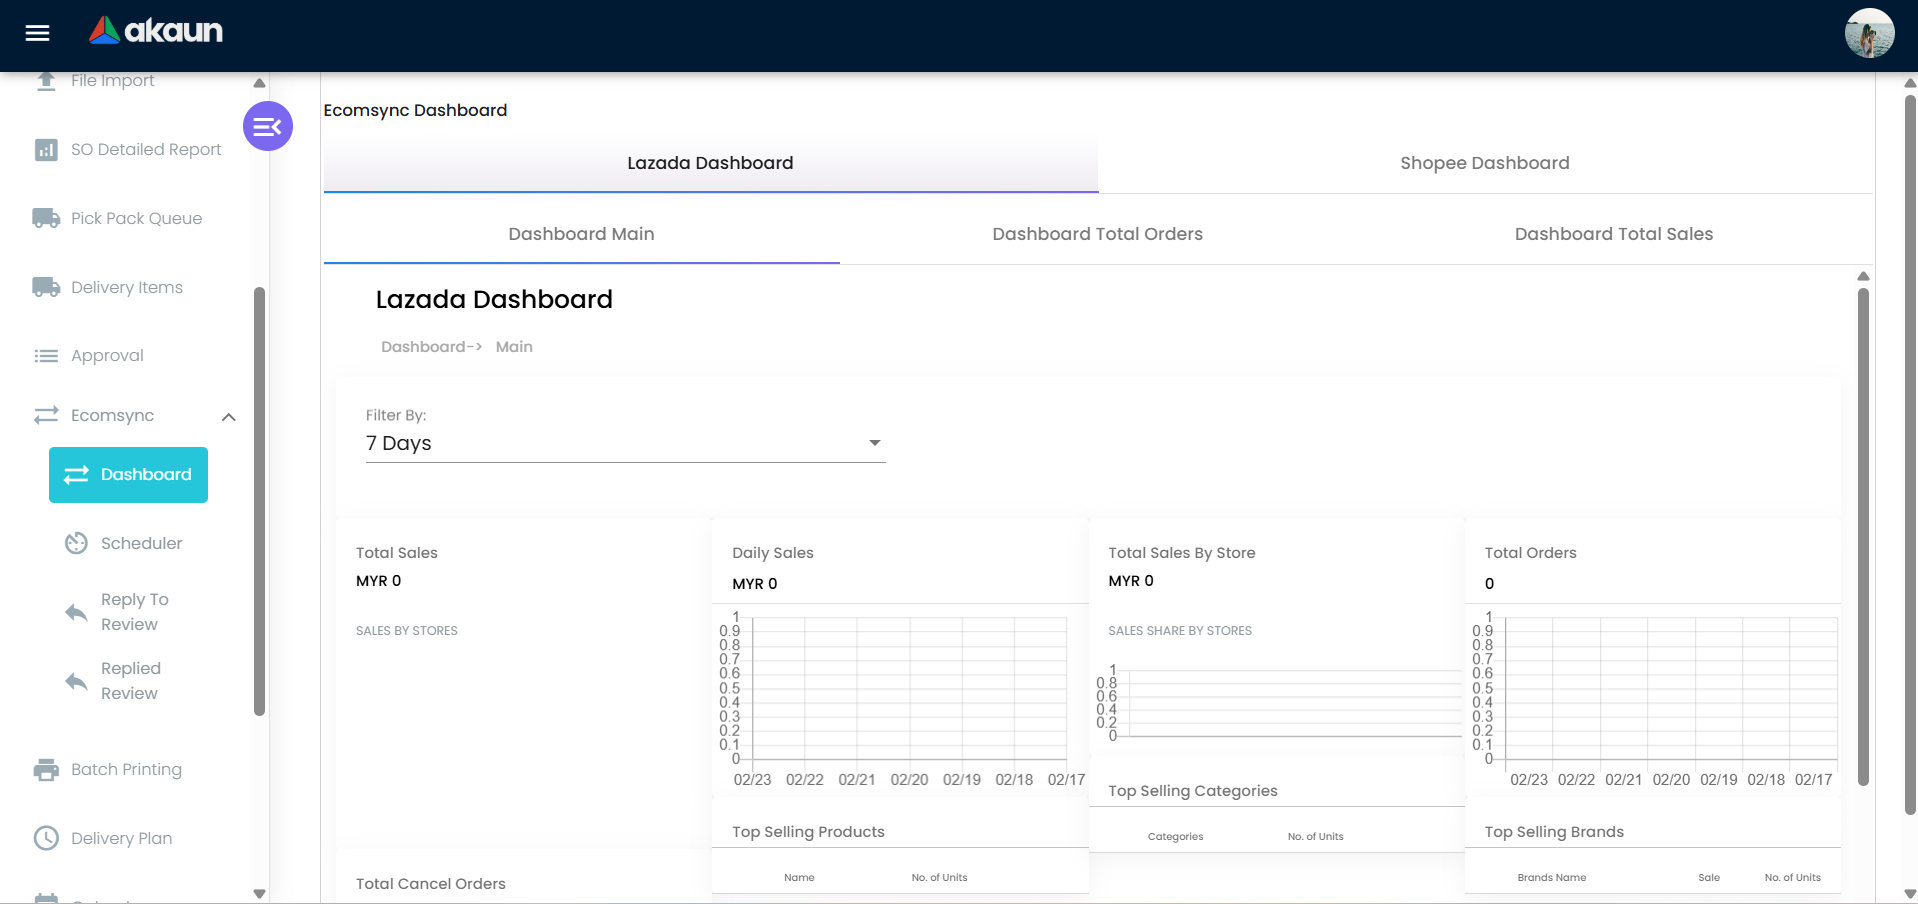1918x904 pixels.
Task: Open the Approval menu item
Action: [x=107, y=356]
